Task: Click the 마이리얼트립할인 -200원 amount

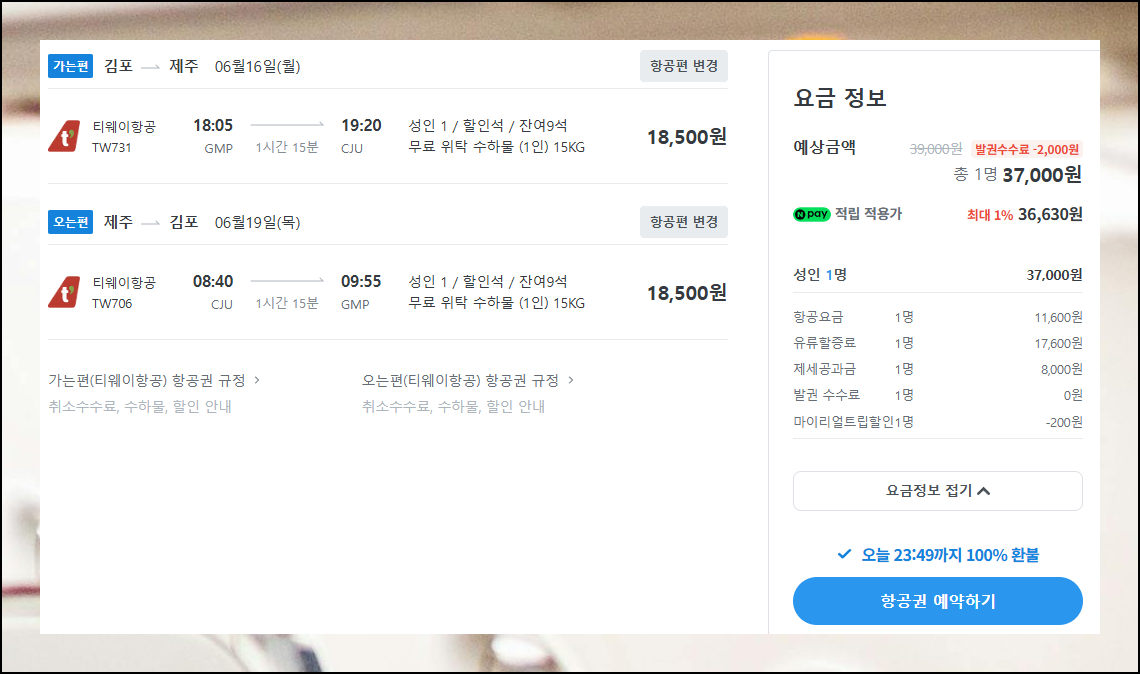Action: pos(1064,422)
